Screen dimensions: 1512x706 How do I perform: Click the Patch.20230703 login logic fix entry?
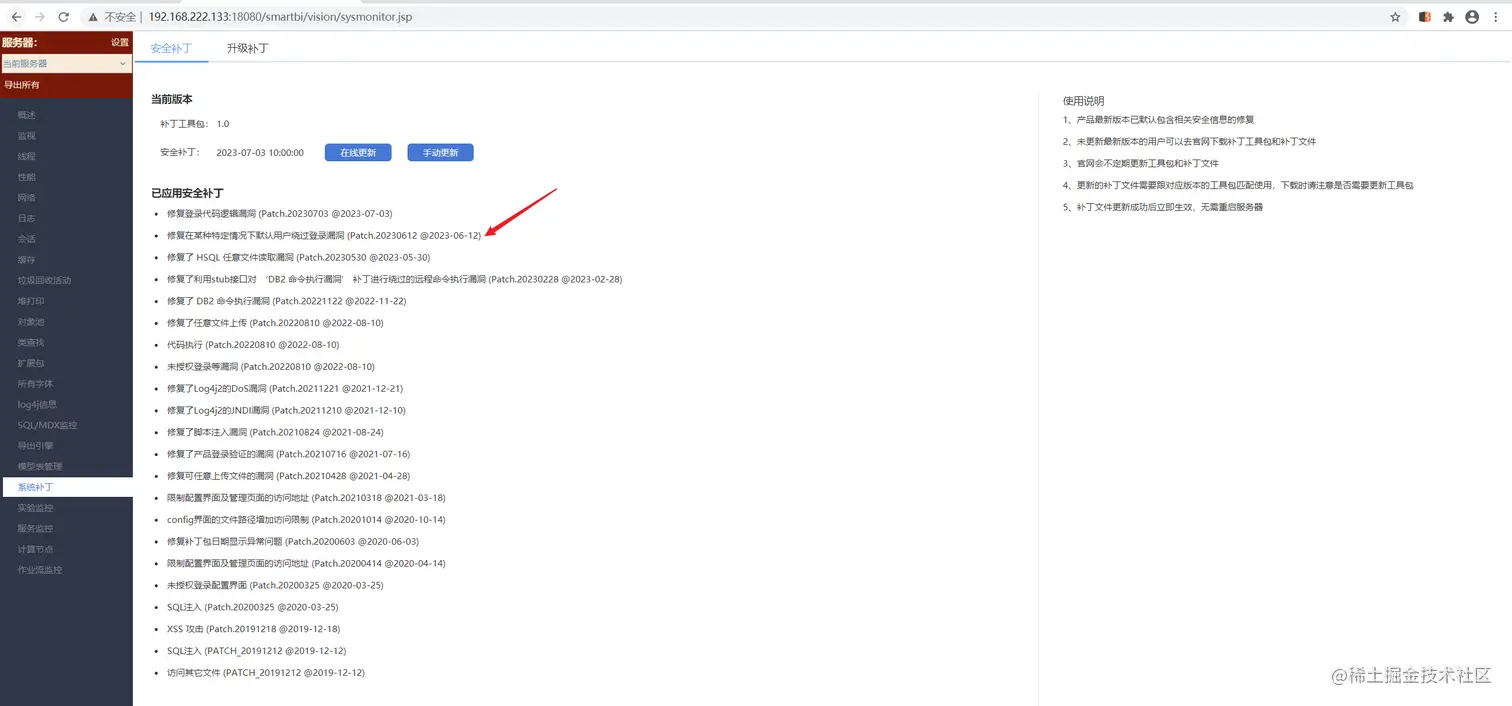click(280, 214)
